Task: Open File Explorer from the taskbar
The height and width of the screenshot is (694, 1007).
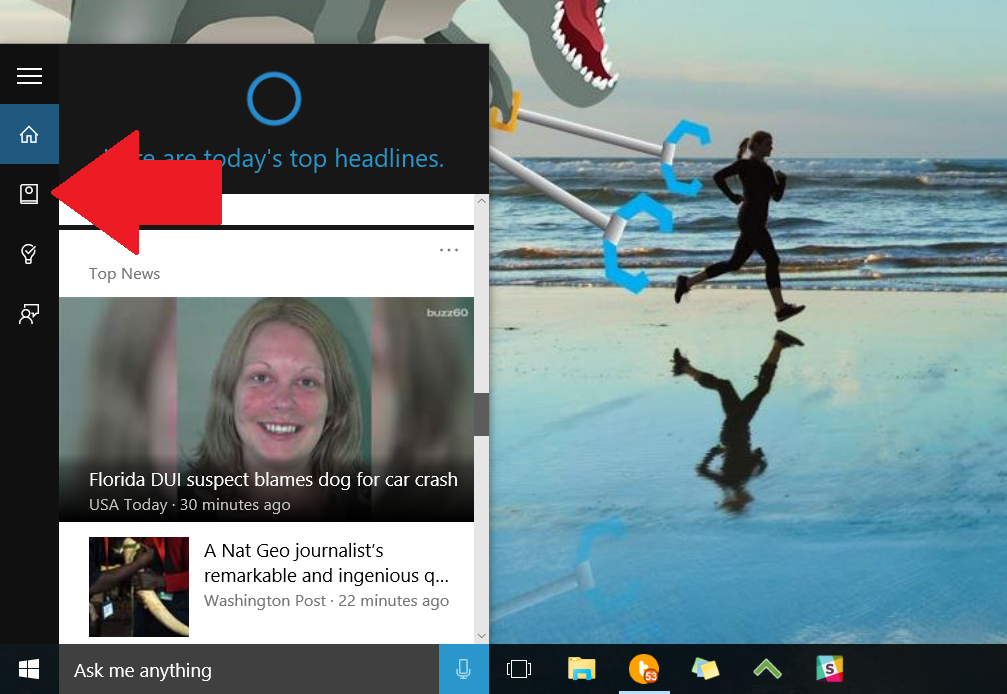Action: coord(580,670)
